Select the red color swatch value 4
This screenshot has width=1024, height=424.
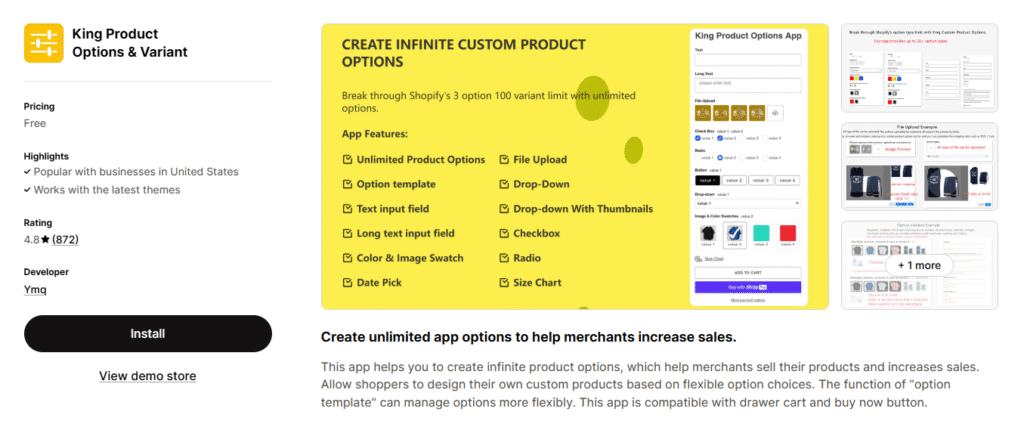(x=787, y=234)
